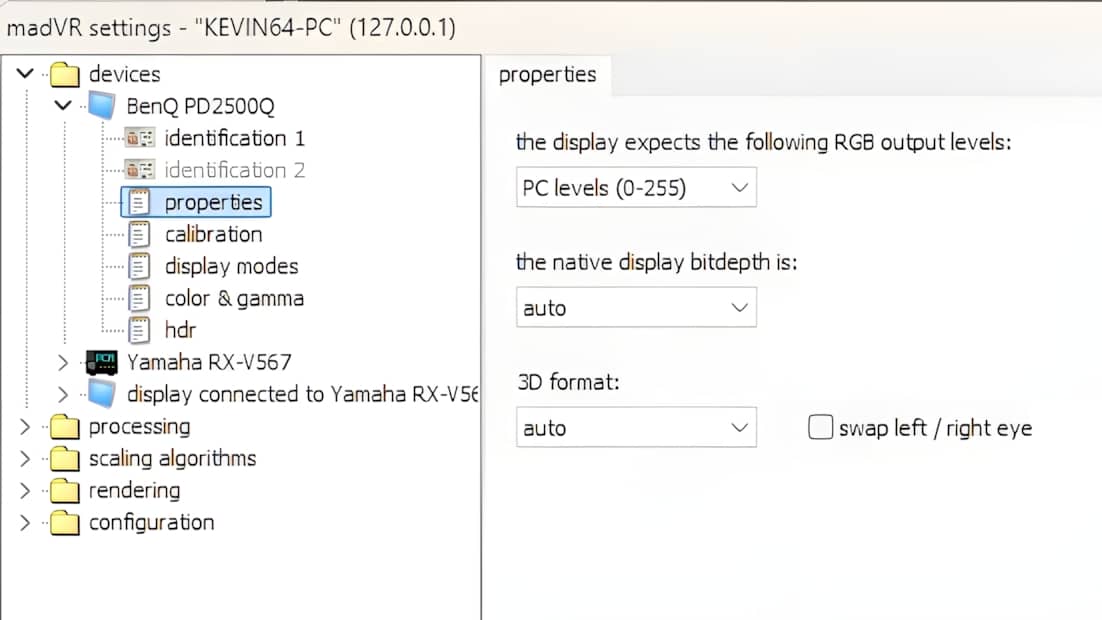The image size is (1102, 620).
Task: Click the BenQ PD2500Q monitor icon
Action: coord(101,106)
